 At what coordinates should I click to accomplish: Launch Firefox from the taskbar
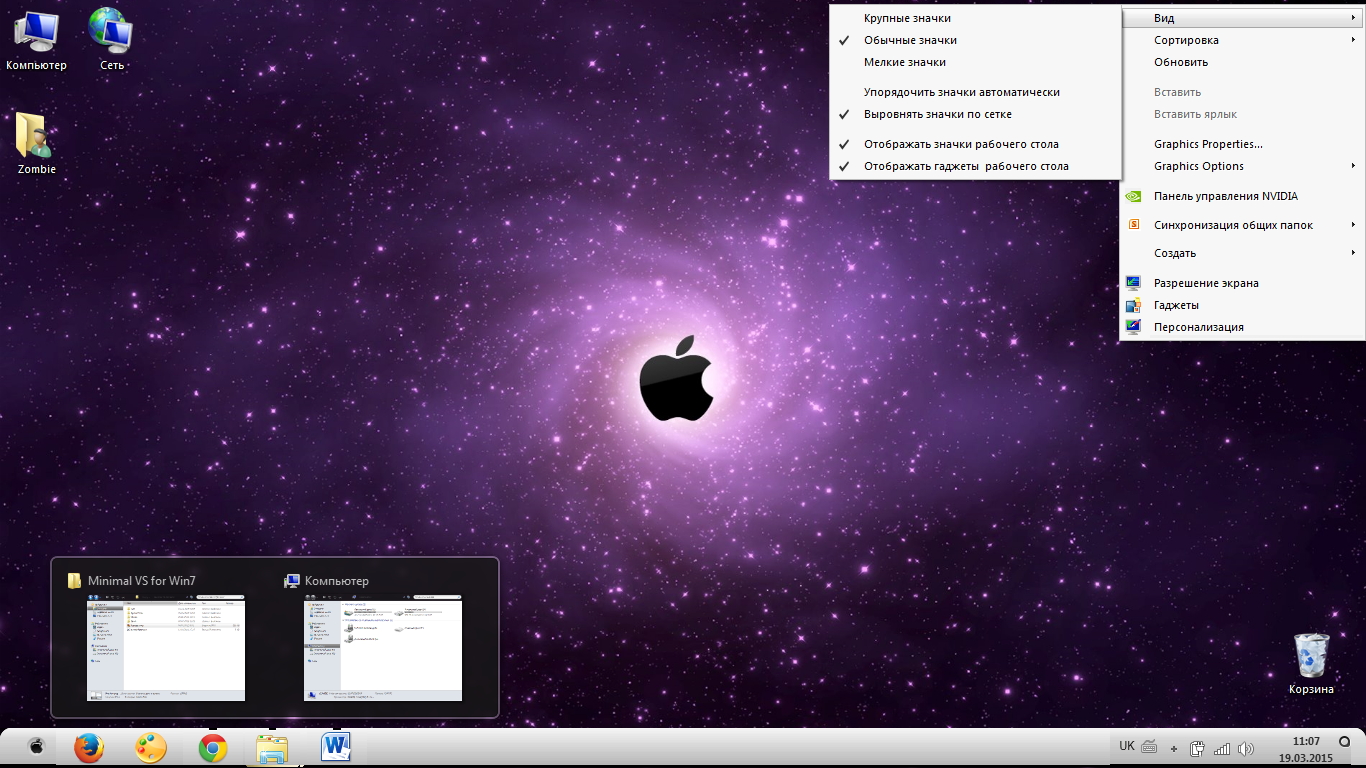(x=89, y=748)
